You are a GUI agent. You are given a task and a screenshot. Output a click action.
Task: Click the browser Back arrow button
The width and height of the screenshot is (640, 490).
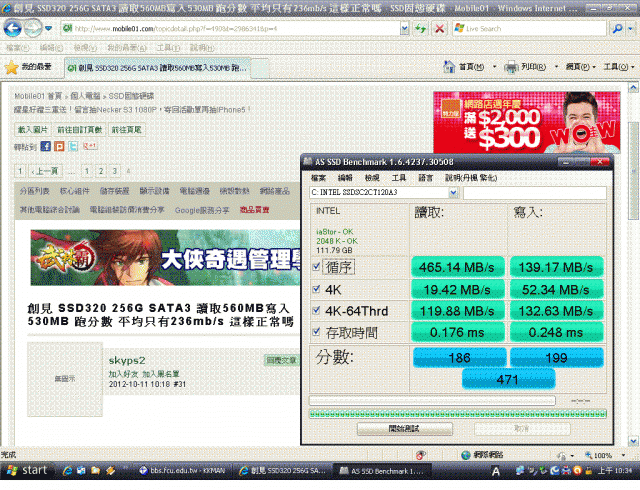tap(13, 28)
